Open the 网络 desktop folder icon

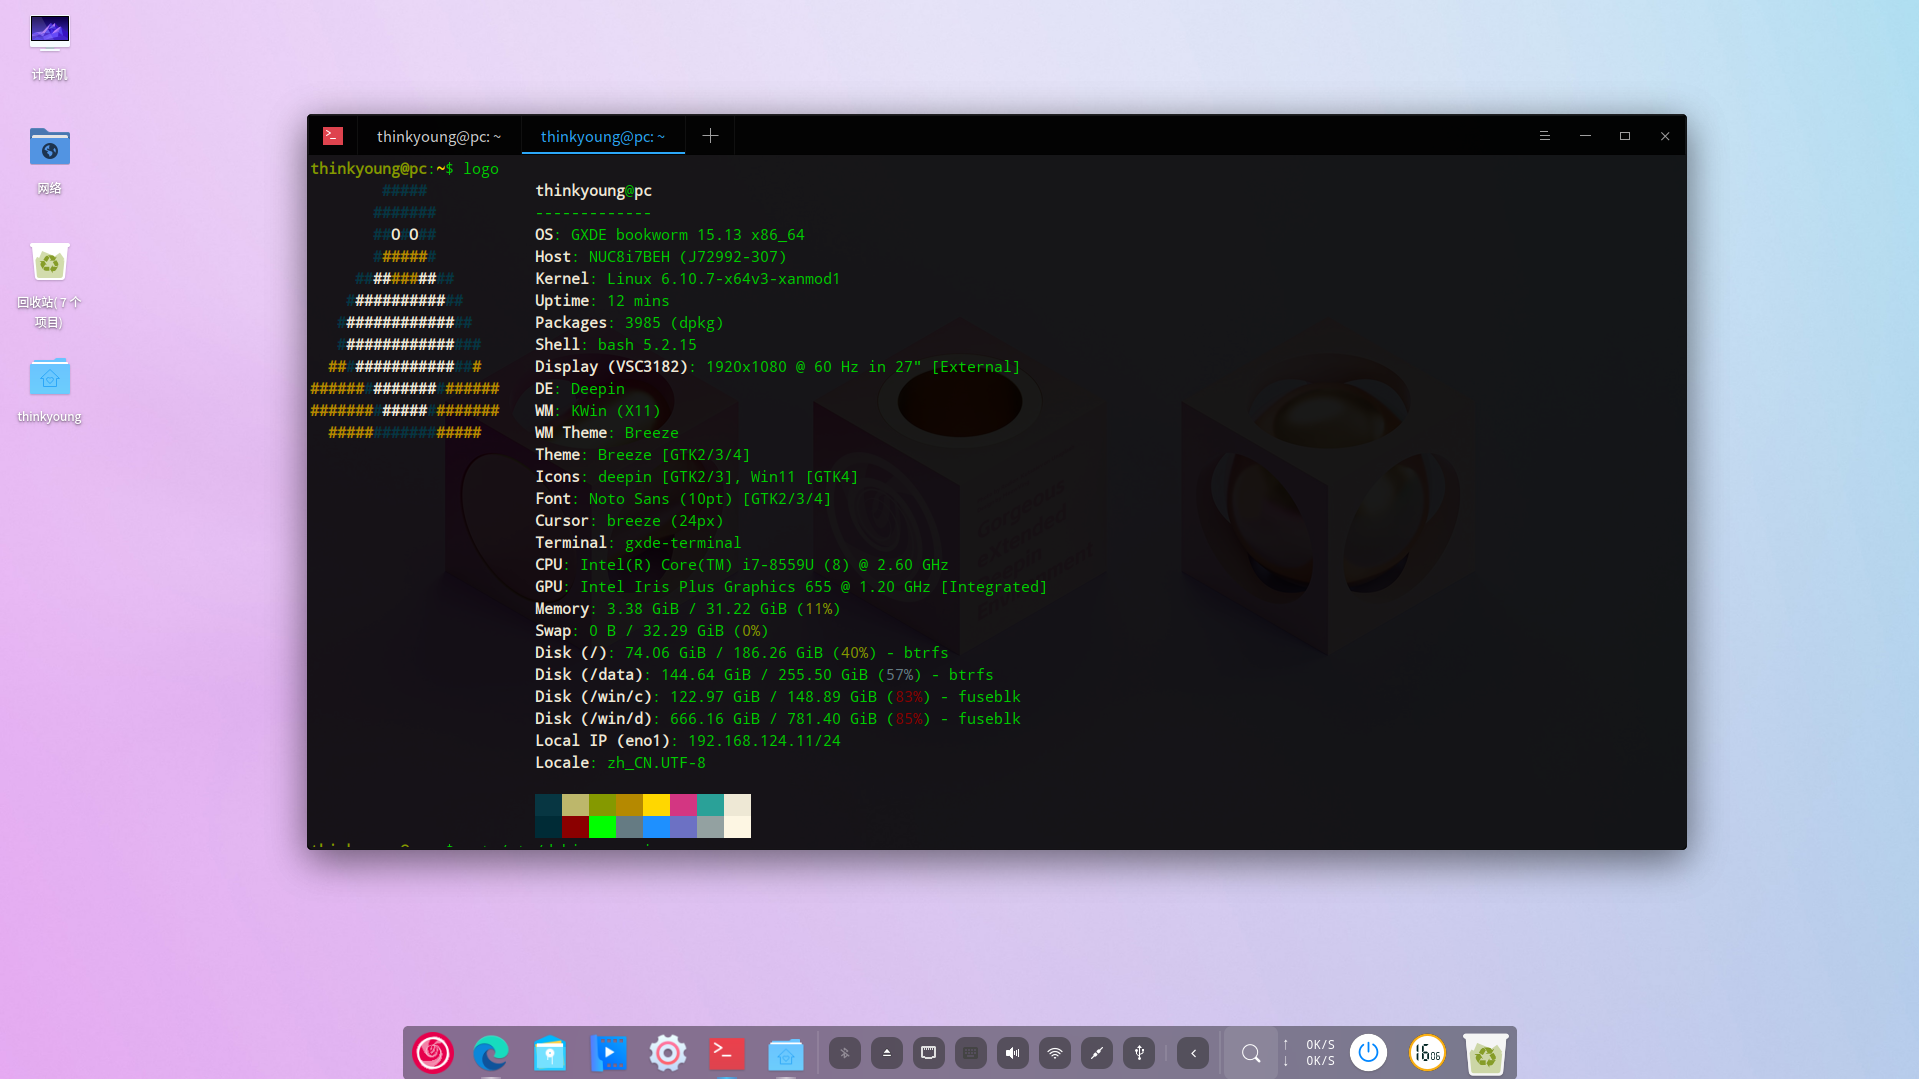coord(49,161)
